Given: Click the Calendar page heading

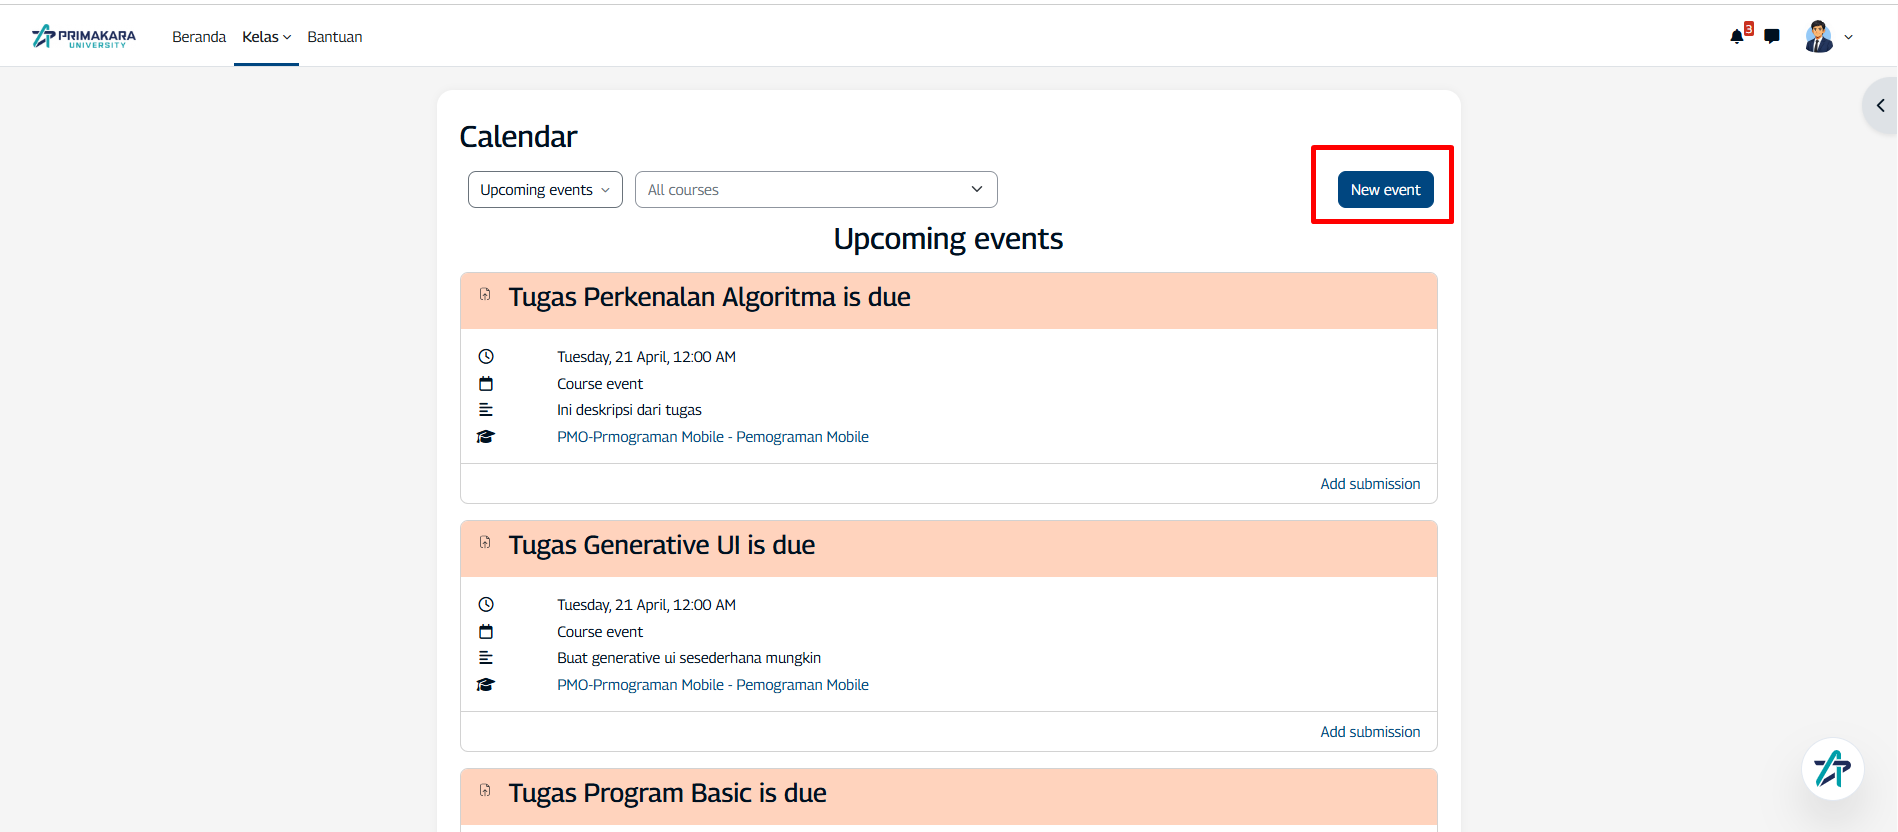Looking at the screenshot, I should coord(518,137).
